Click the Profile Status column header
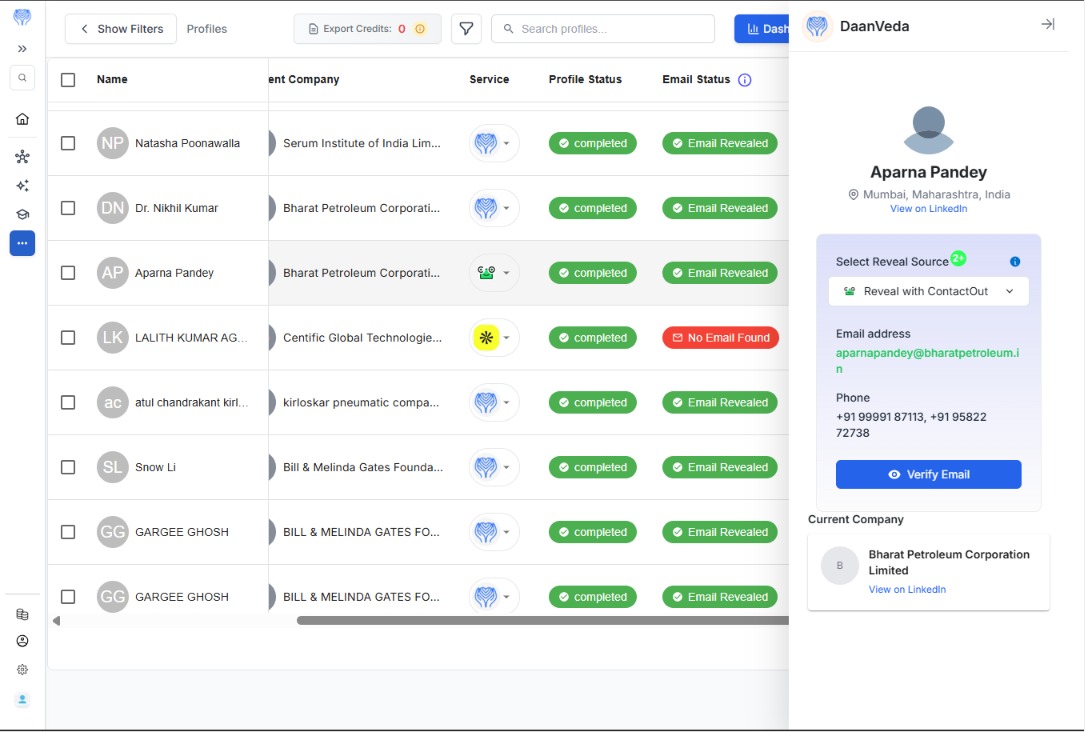Image resolution: width=1085 pixels, height=732 pixels. click(x=585, y=80)
